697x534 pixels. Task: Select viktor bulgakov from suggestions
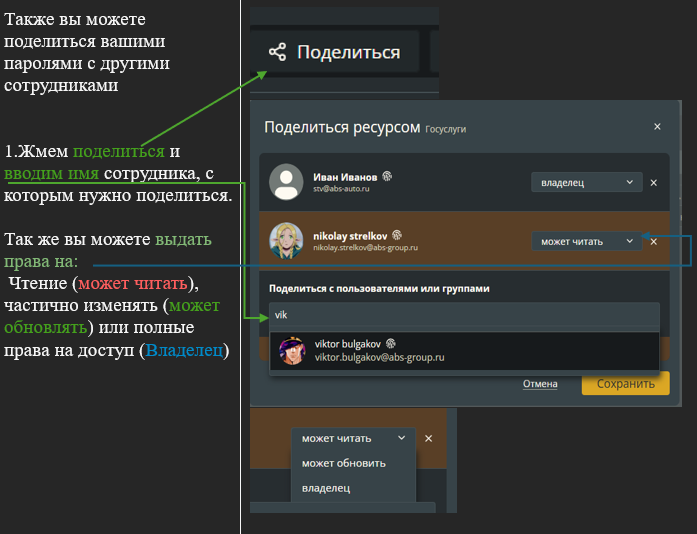tap(464, 351)
